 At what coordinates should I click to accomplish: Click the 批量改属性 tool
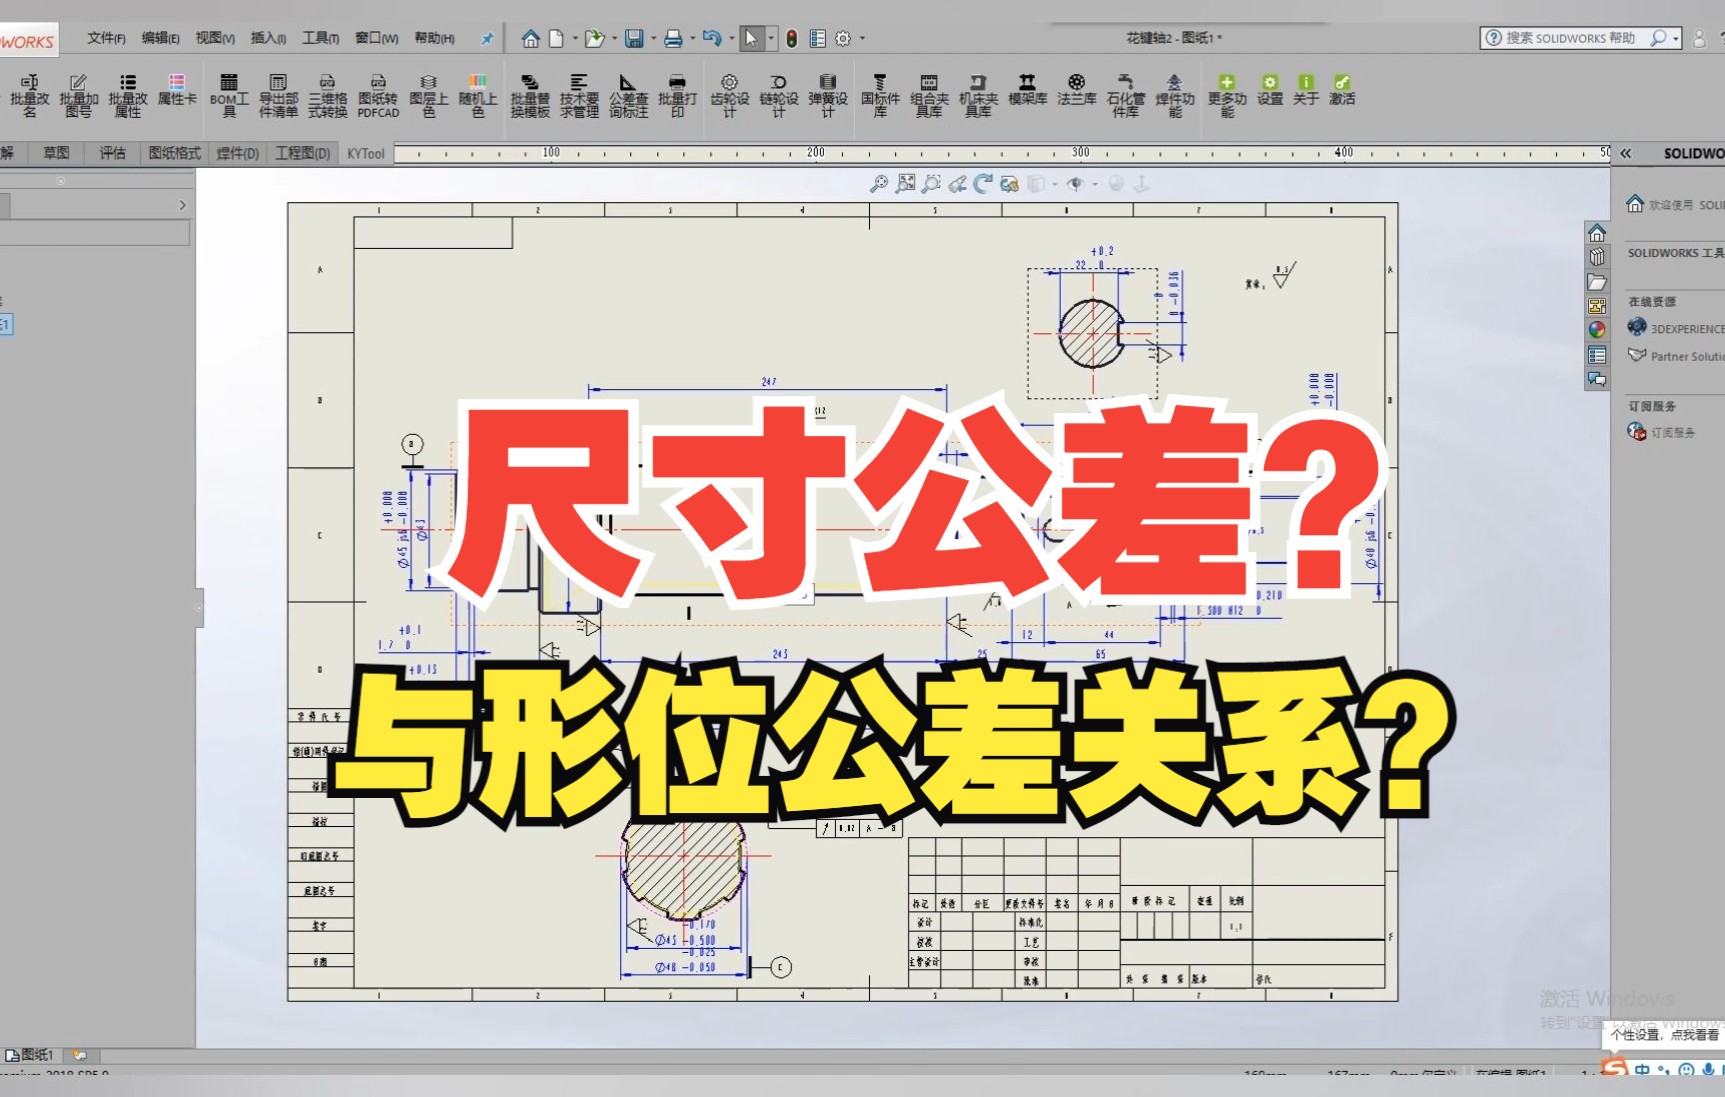pyautogui.click(x=128, y=96)
